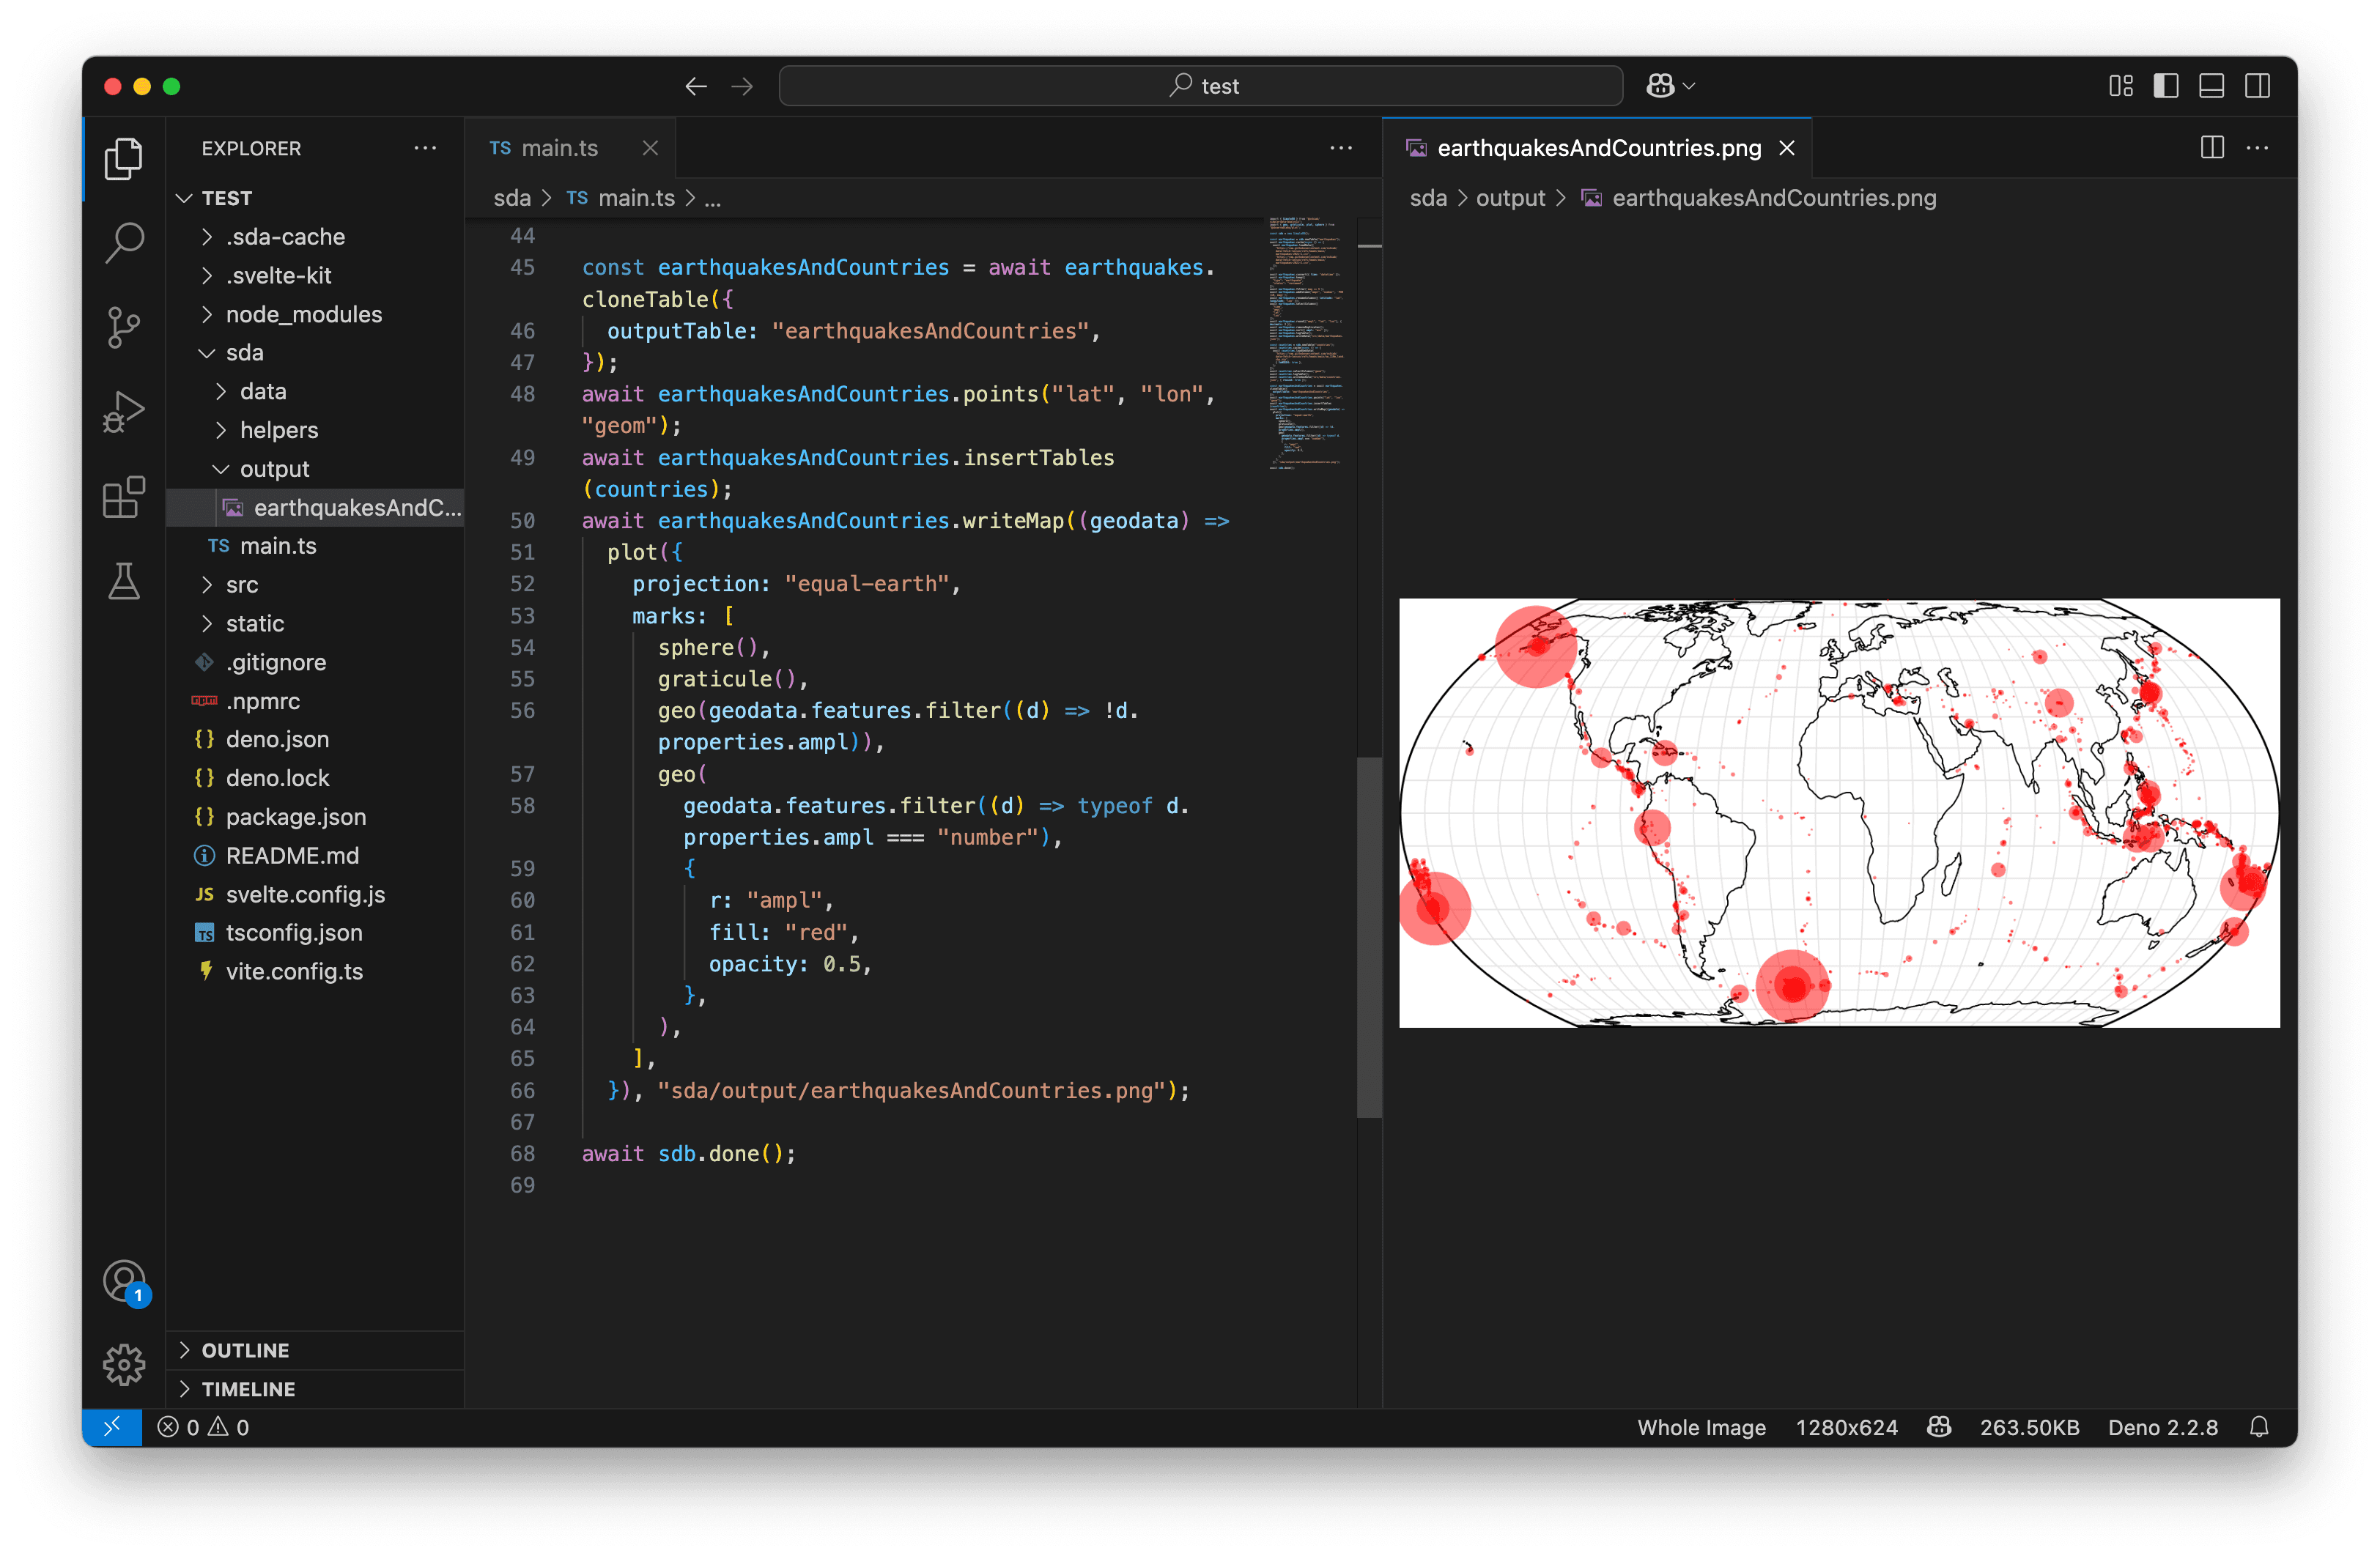
Task: Open package.json file
Action: [x=315, y=817]
